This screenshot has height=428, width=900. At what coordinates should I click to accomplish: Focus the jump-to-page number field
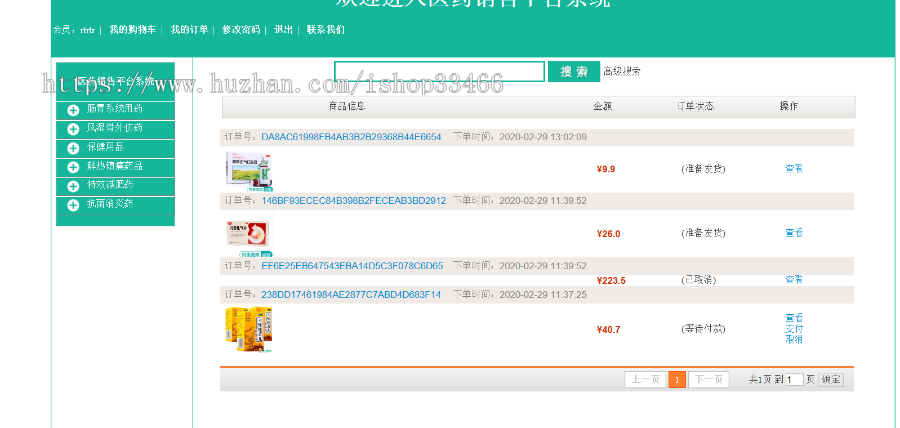(794, 380)
